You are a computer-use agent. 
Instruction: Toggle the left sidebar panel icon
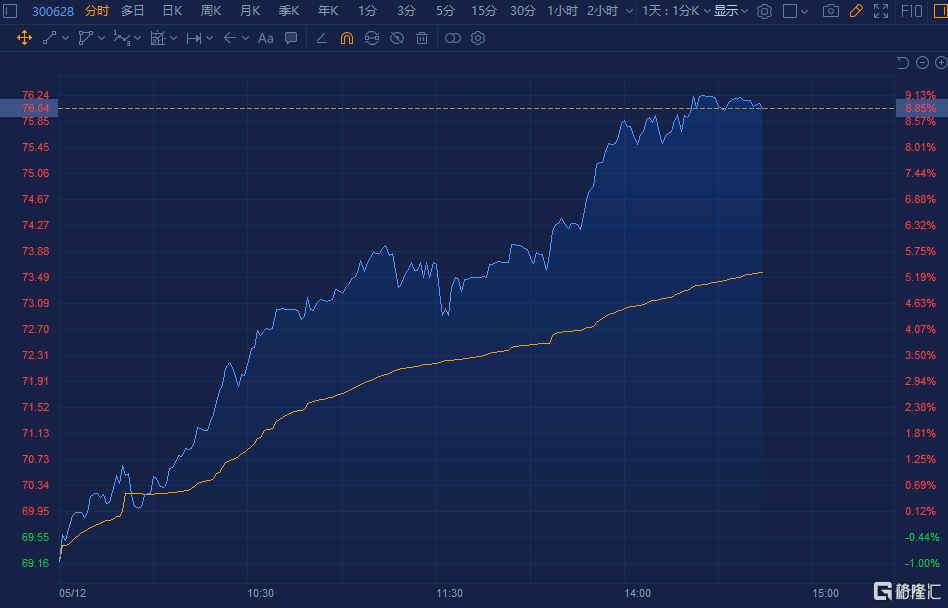[10, 11]
